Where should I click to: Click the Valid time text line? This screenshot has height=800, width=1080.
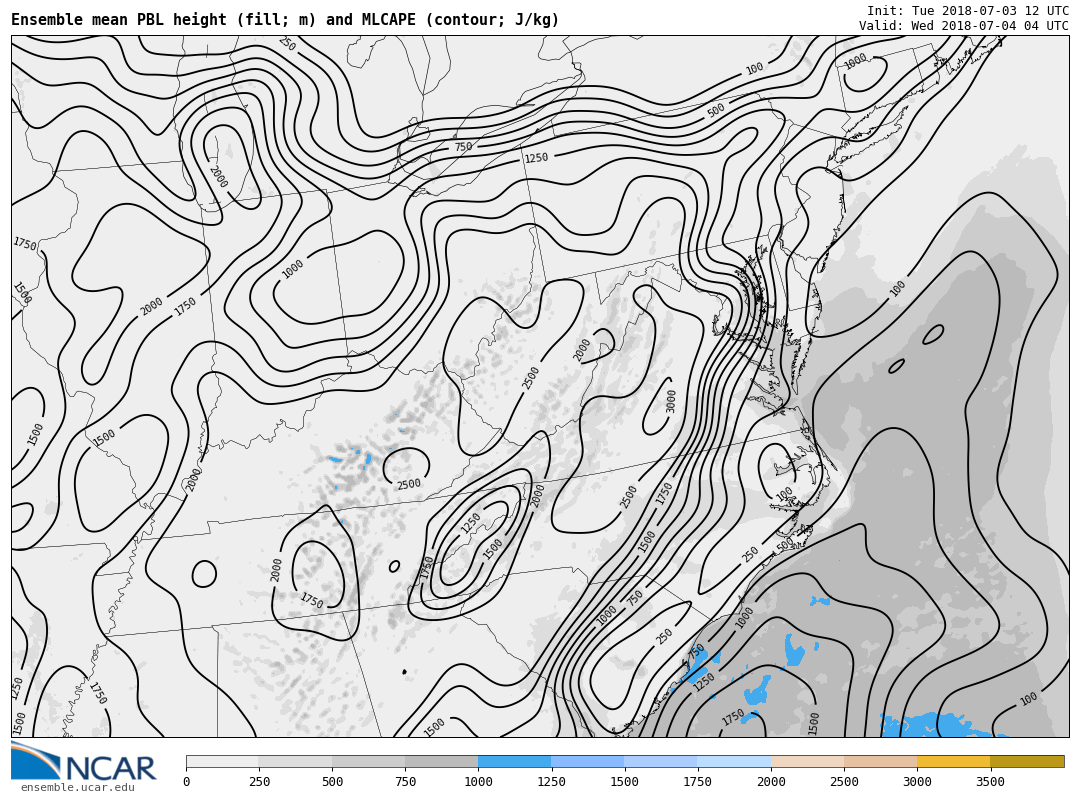coord(963,26)
